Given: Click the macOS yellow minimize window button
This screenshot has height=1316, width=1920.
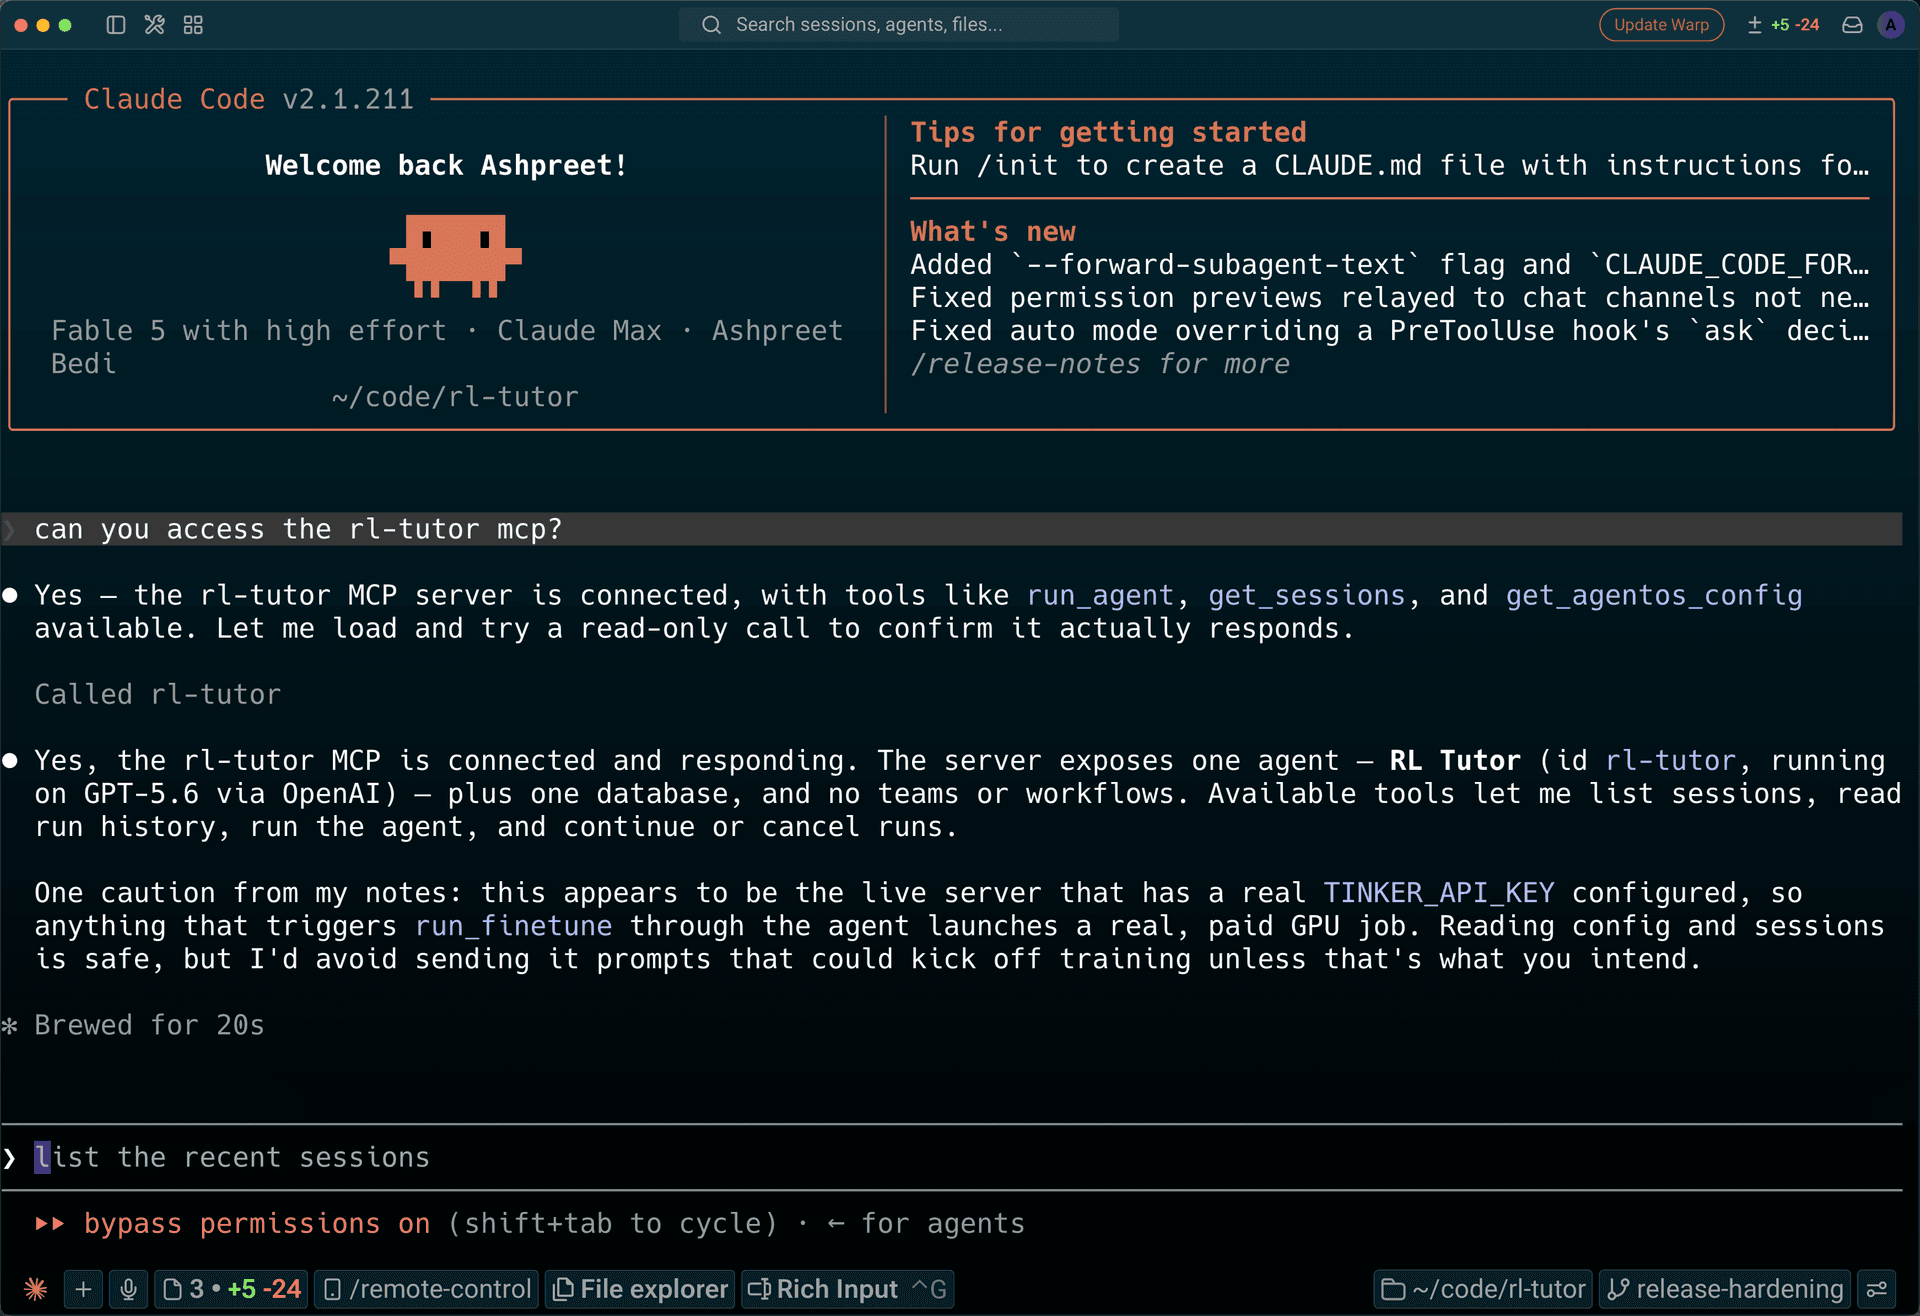Looking at the screenshot, I should 43,25.
